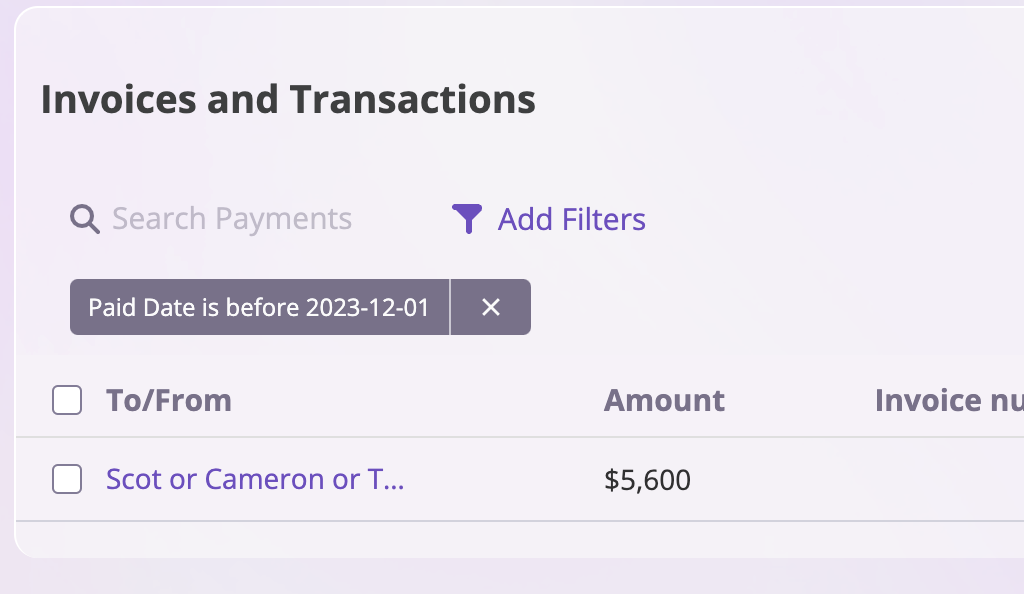
Task: Open the Add Filters link
Action: [549, 219]
